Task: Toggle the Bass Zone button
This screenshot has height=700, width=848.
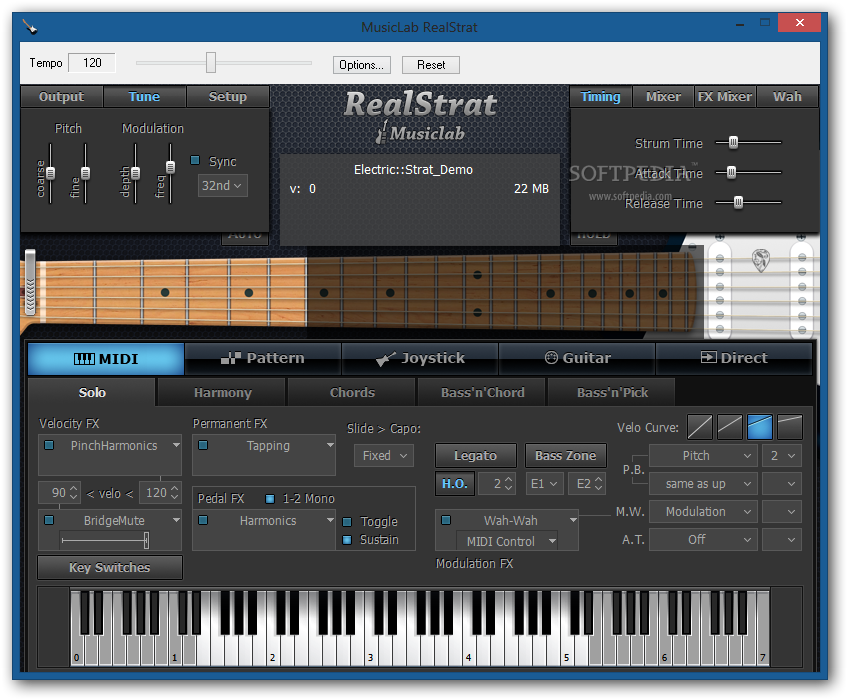Action: (566, 455)
